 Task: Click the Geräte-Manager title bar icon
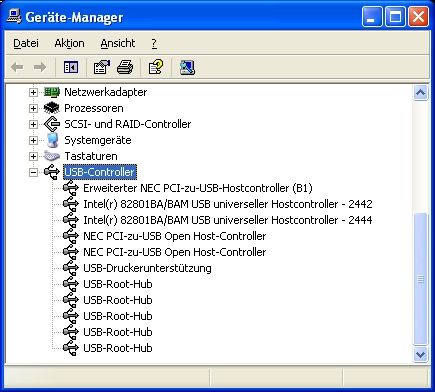(14, 17)
